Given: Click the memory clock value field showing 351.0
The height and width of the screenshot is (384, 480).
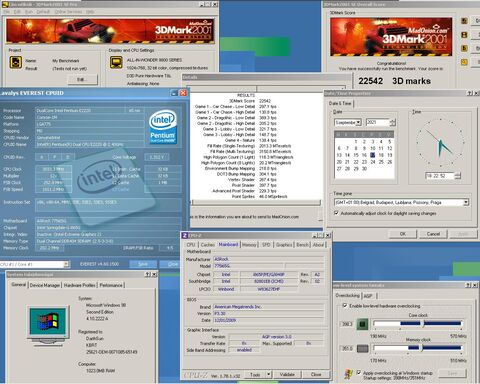Looking at the screenshot, I should [x=347, y=349].
